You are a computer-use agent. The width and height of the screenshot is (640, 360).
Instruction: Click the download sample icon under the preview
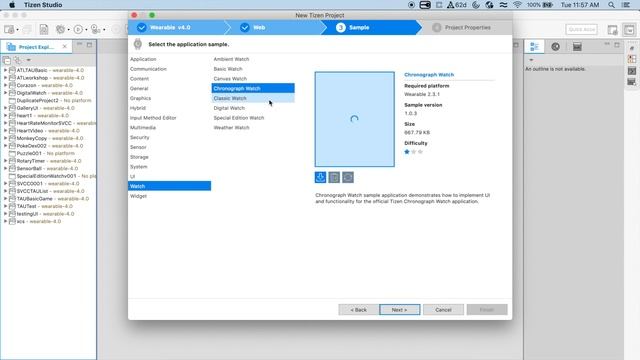coord(320,177)
